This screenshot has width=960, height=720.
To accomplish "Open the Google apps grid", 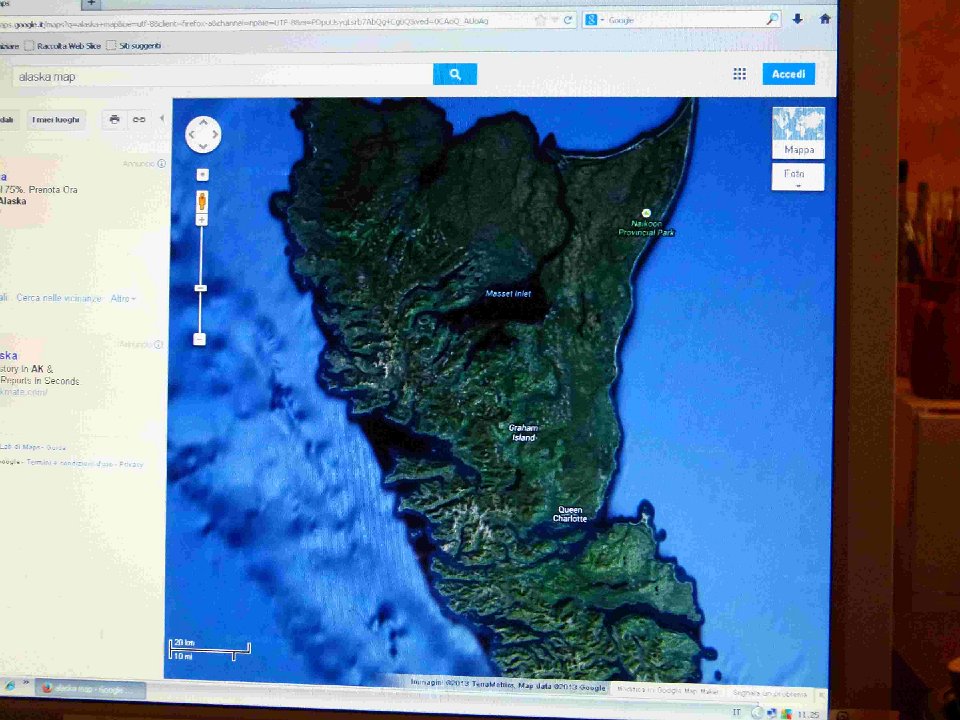I will click(x=740, y=74).
